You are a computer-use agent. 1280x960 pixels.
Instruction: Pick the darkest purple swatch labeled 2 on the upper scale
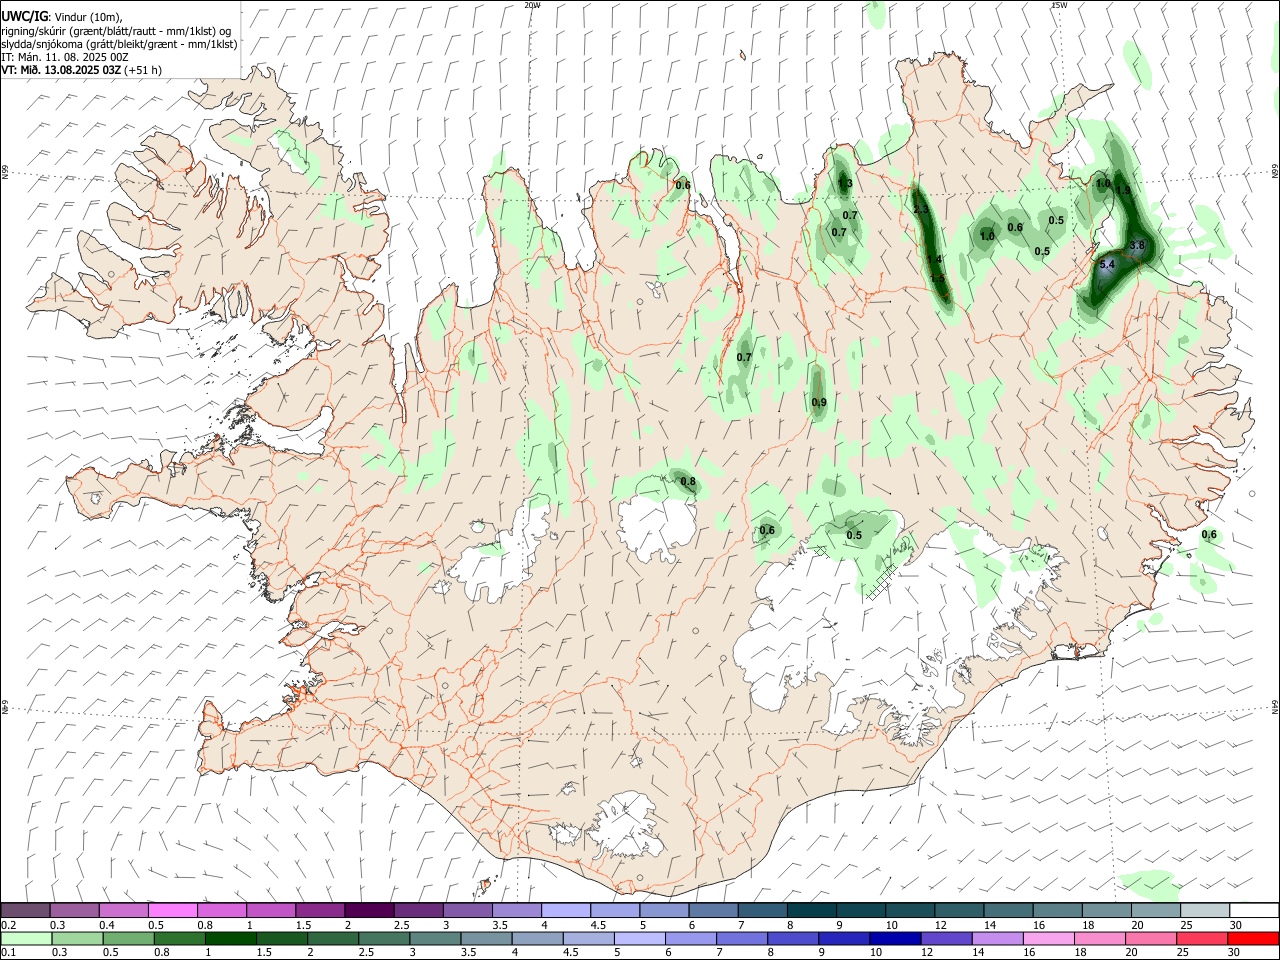(368, 910)
